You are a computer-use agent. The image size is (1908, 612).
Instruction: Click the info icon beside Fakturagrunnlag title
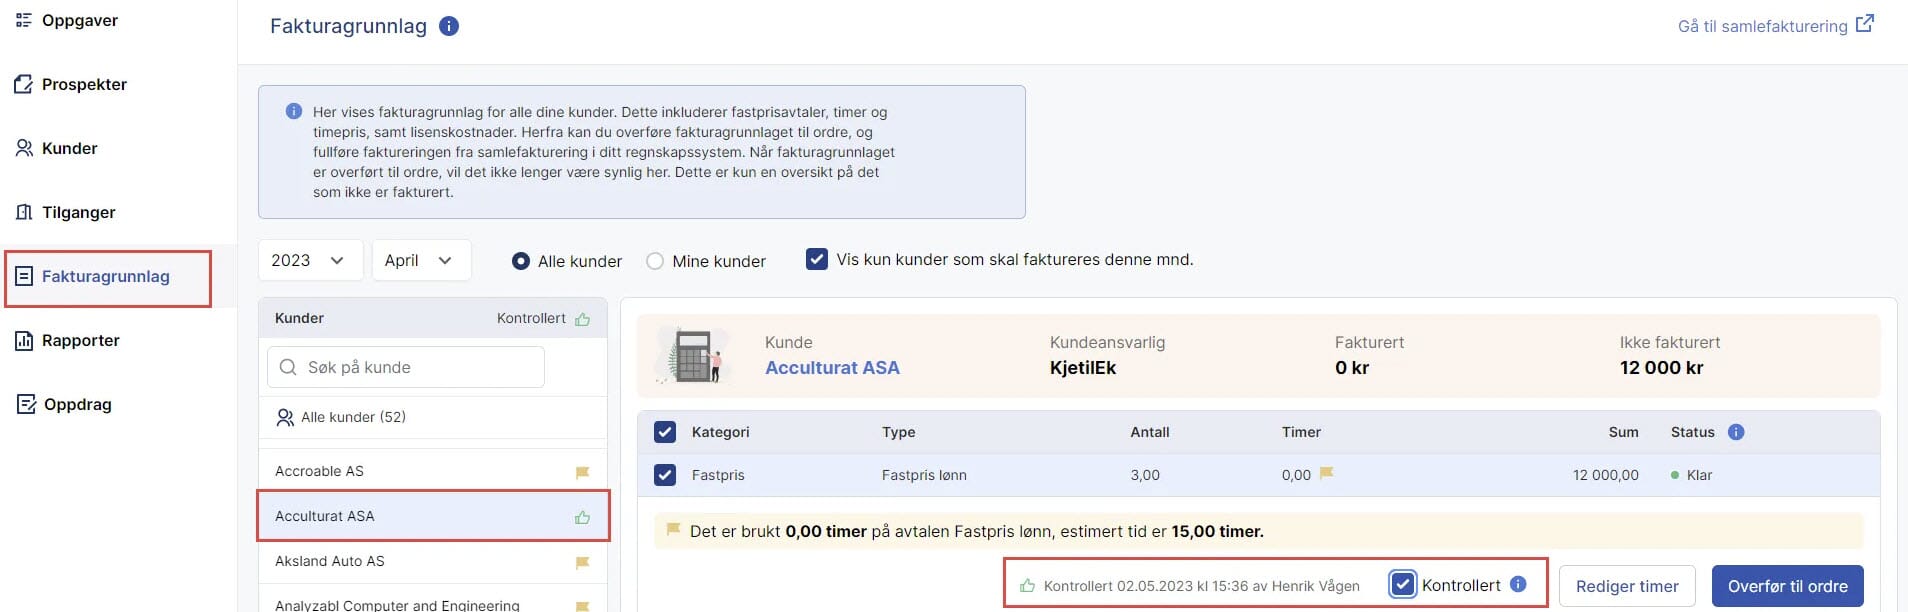(x=449, y=26)
